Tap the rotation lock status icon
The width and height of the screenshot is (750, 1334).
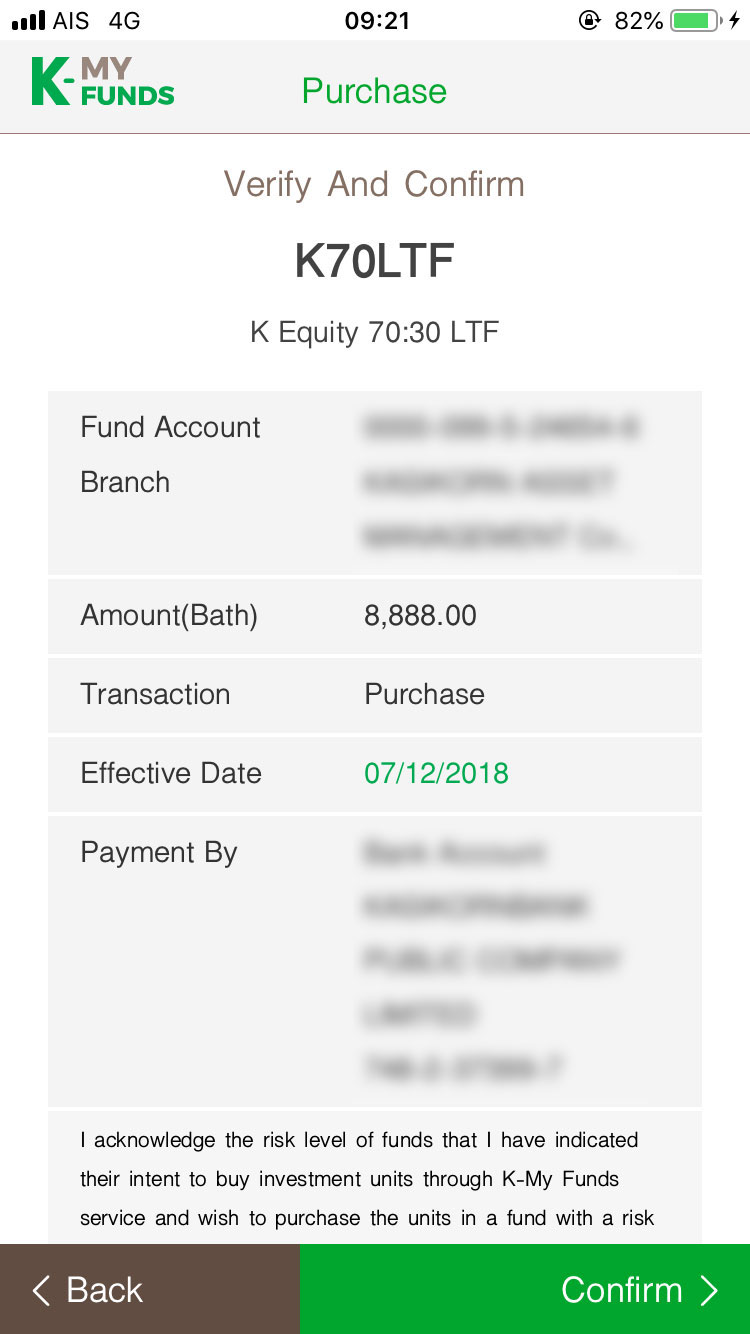pos(590,20)
